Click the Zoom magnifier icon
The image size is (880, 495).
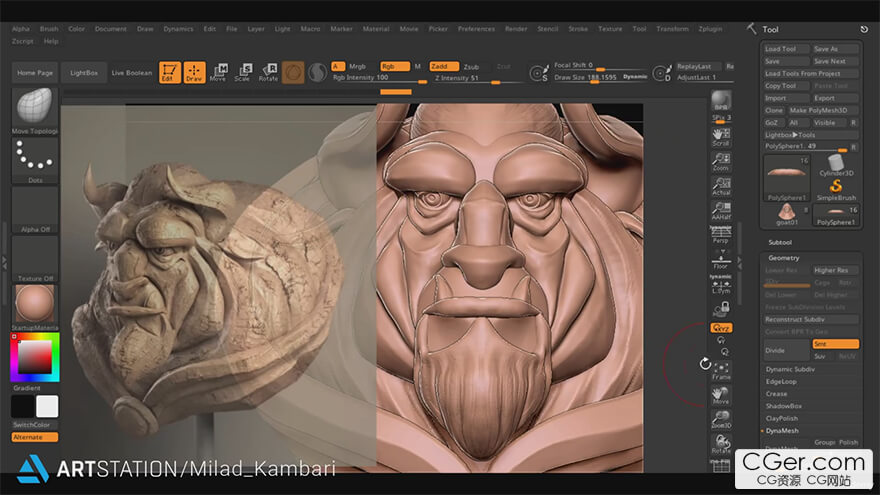(721, 162)
